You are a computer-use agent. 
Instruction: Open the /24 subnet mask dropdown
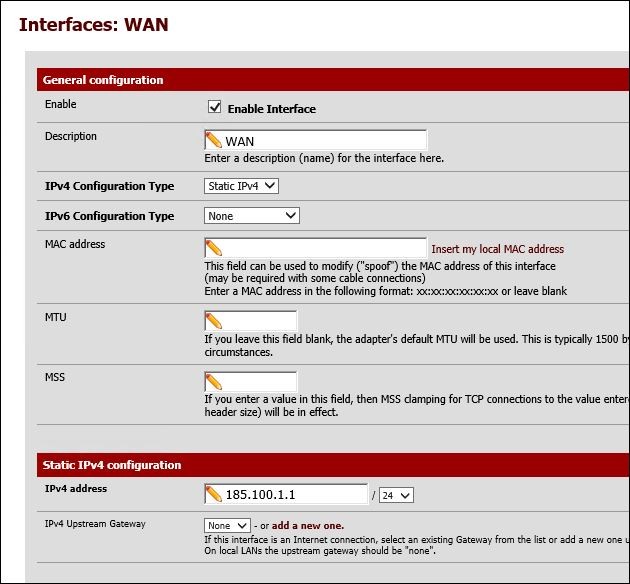pyautogui.click(x=397, y=495)
